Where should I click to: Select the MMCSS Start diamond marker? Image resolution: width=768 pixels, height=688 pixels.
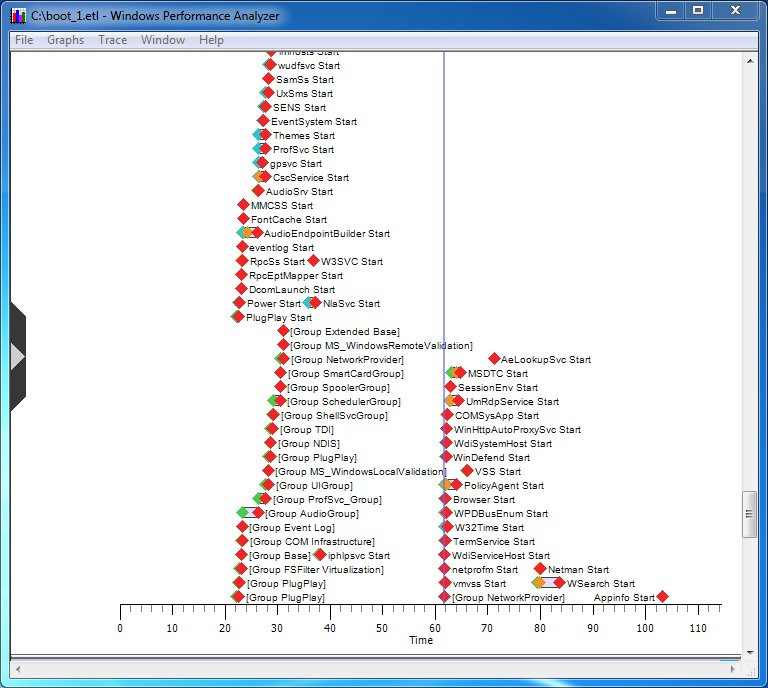point(243,205)
